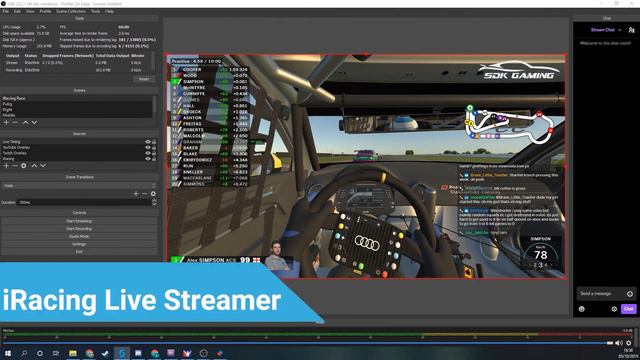Screen dimensions: 640x360
Task: Move the selected source down
Action: (x=43, y=166)
